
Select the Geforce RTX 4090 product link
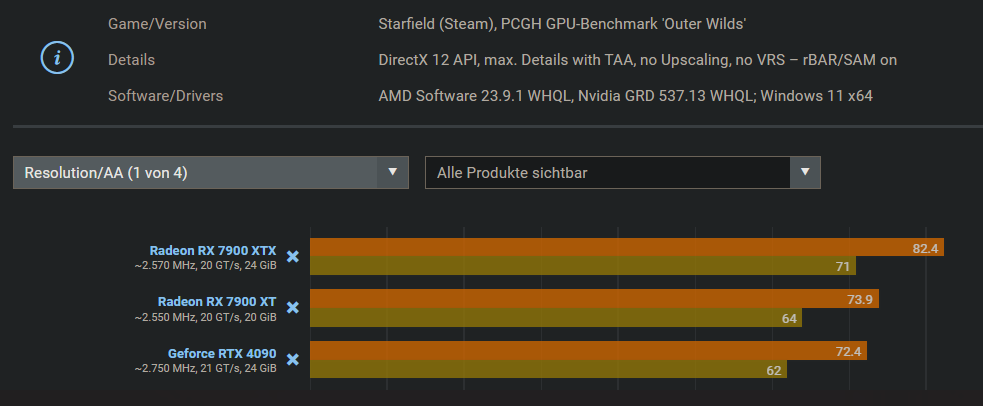(x=222, y=353)
